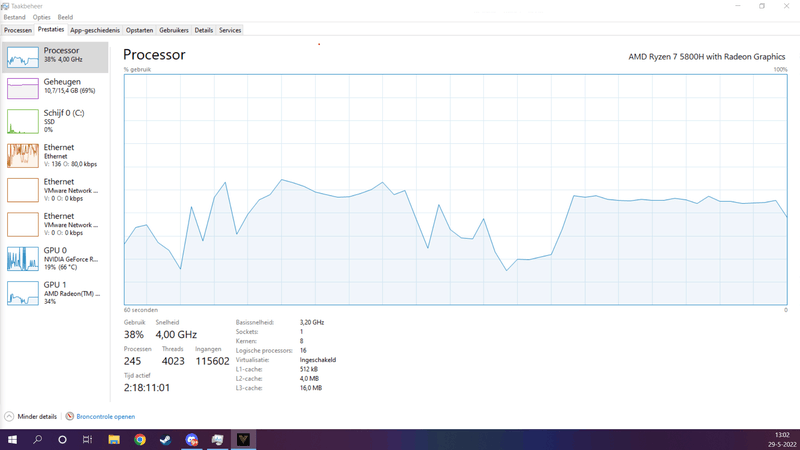Screen dimensions: 800x450
Task: Open the Gebruikers tab
Action: [x=174, y=30]
